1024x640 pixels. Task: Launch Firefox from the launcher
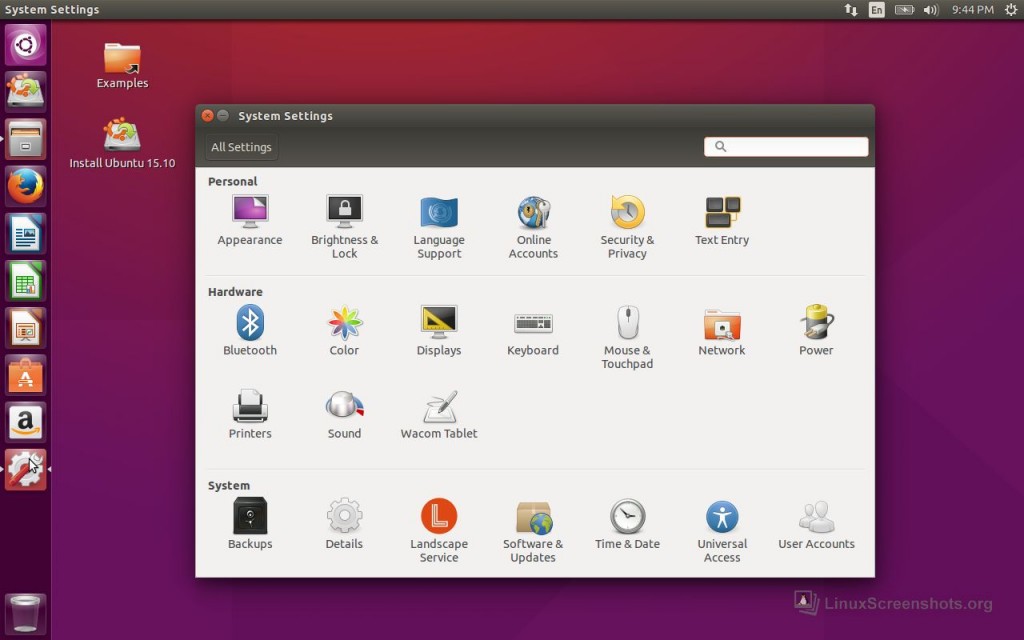point(26,186)
